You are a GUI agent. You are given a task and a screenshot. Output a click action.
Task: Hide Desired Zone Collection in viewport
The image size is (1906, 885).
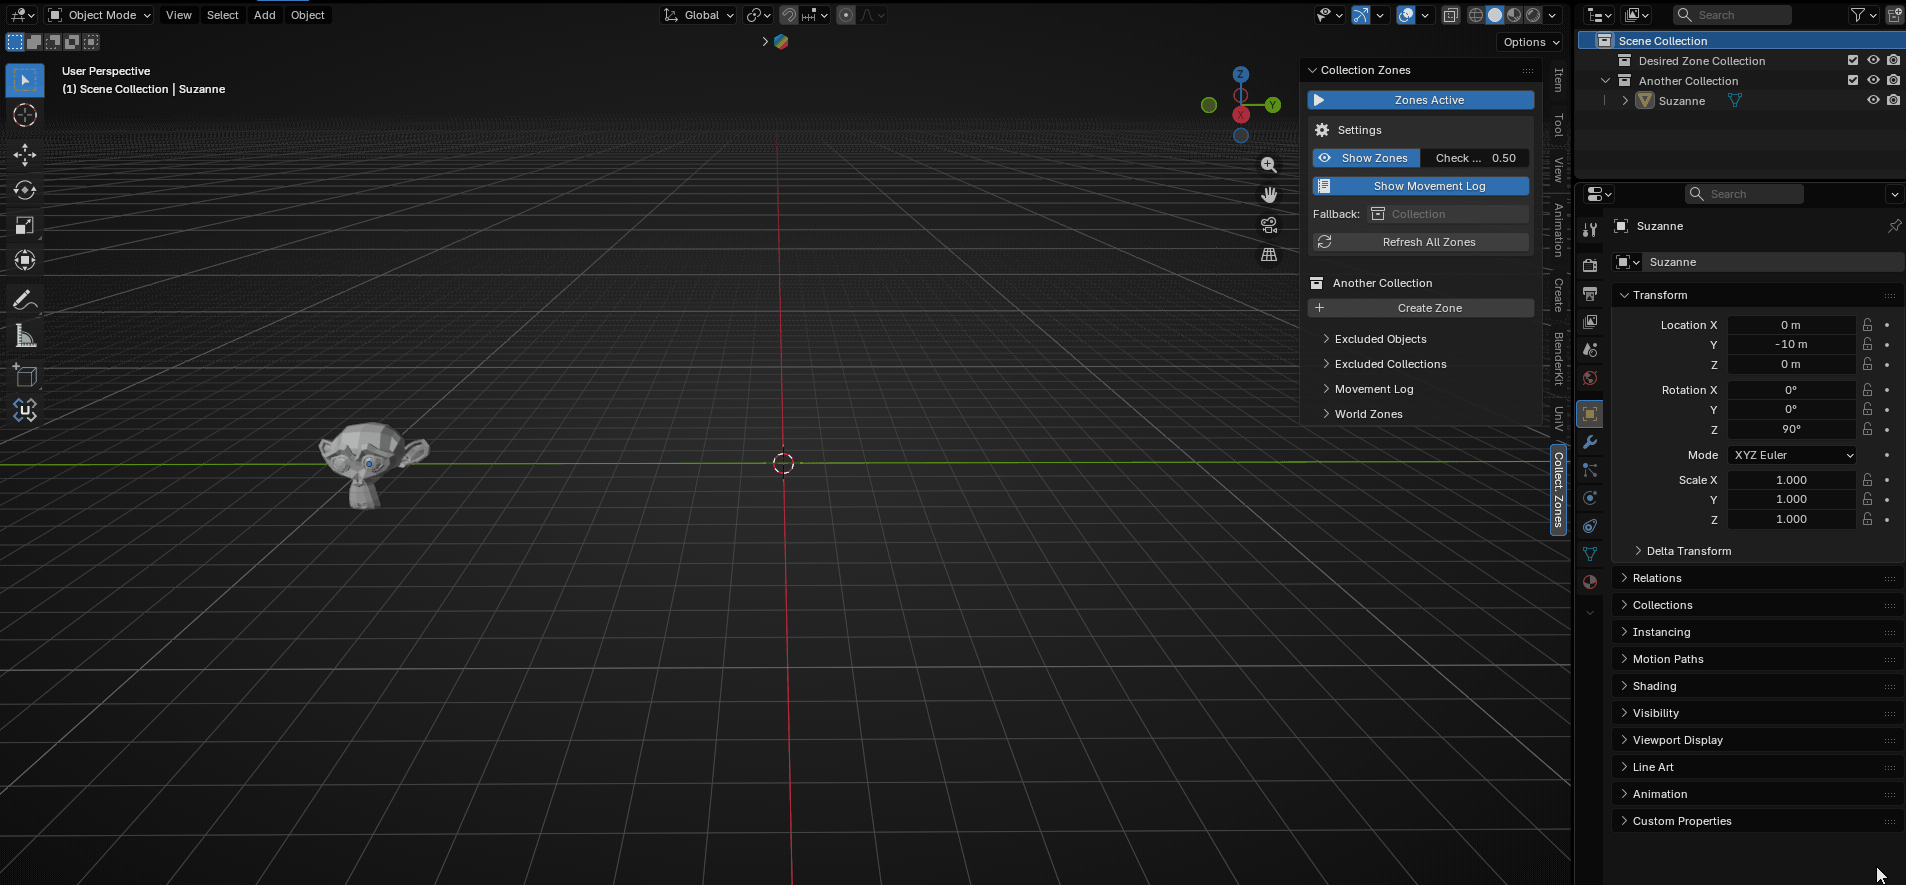1873,60
